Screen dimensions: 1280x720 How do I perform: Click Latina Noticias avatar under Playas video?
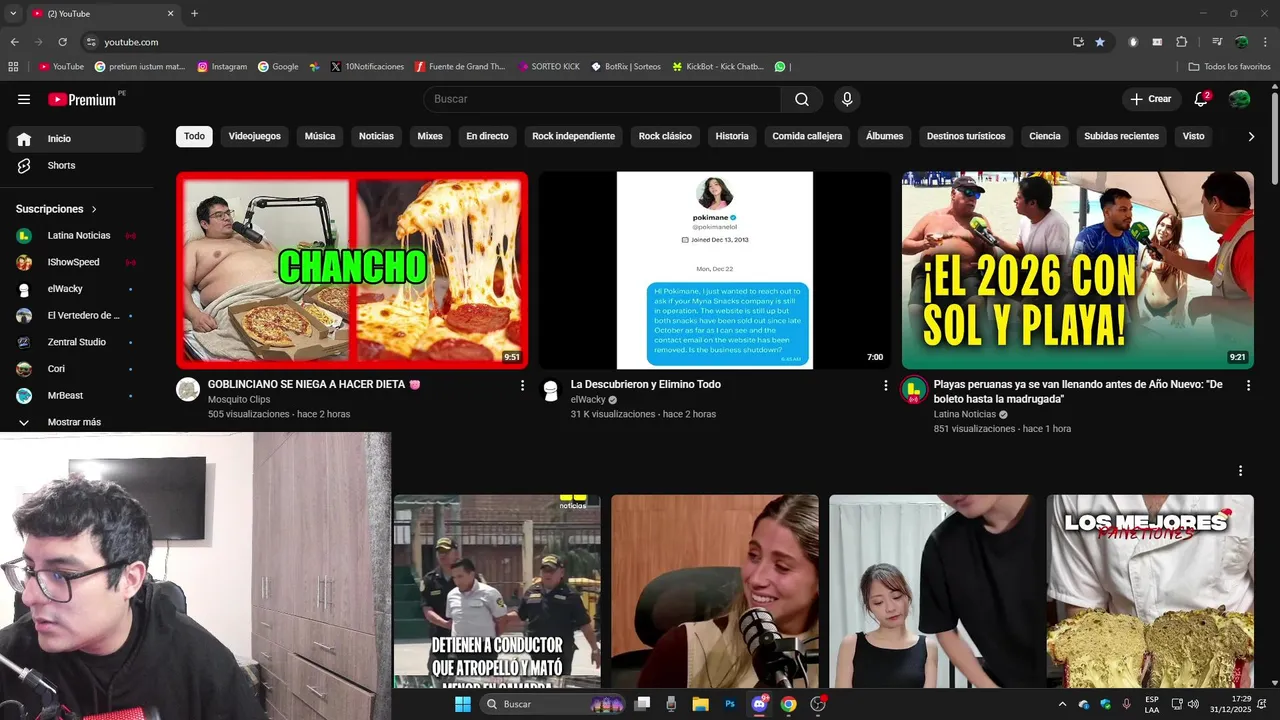point(913,390)
